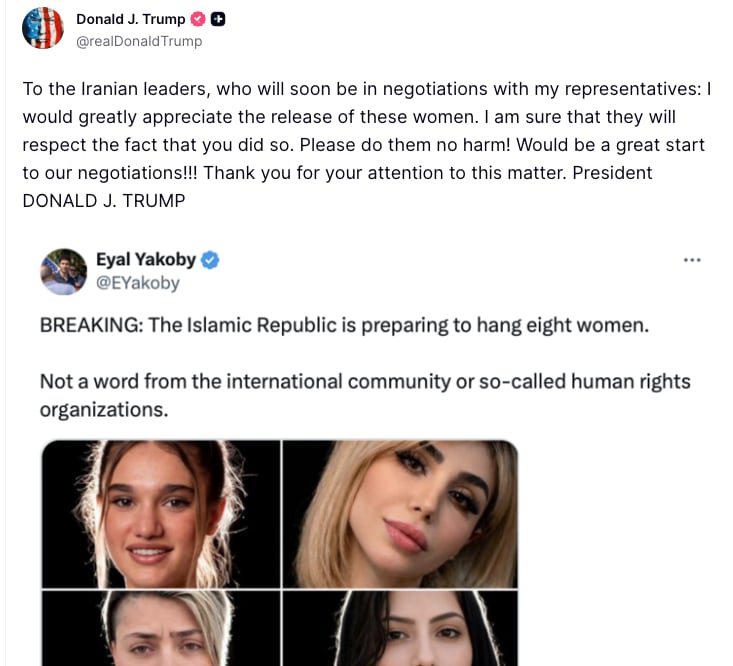This screenshot has width=733, height=666.
Task: Click Donald J. Trump's profile avatar
Action: click(x=43, y=28)
